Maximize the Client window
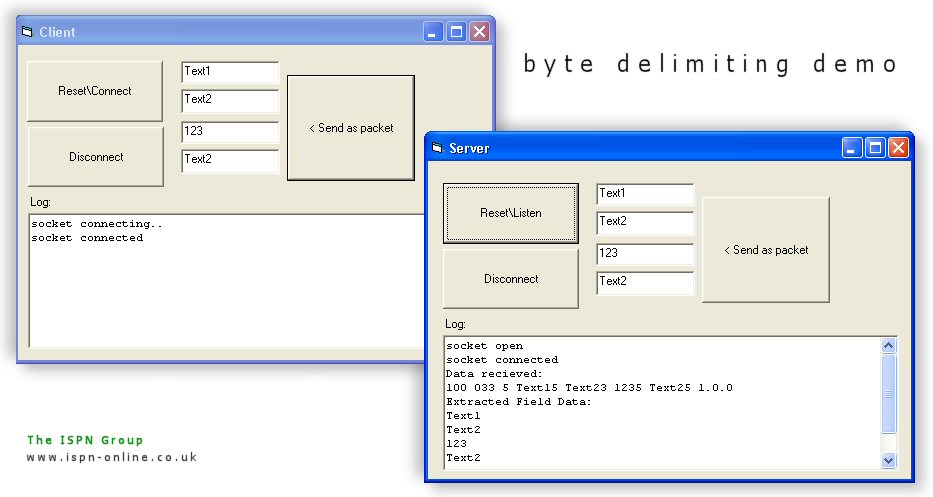This screenshot has width=933, height=497. [456, 32]
